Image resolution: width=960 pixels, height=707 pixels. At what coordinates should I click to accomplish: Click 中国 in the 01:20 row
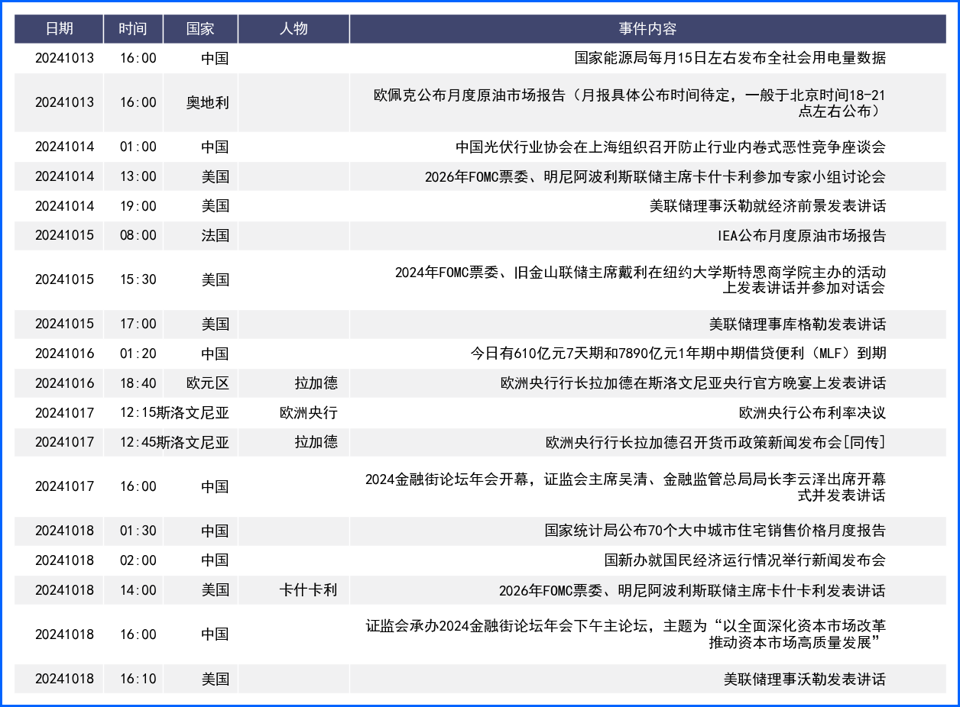coord(215,354)
